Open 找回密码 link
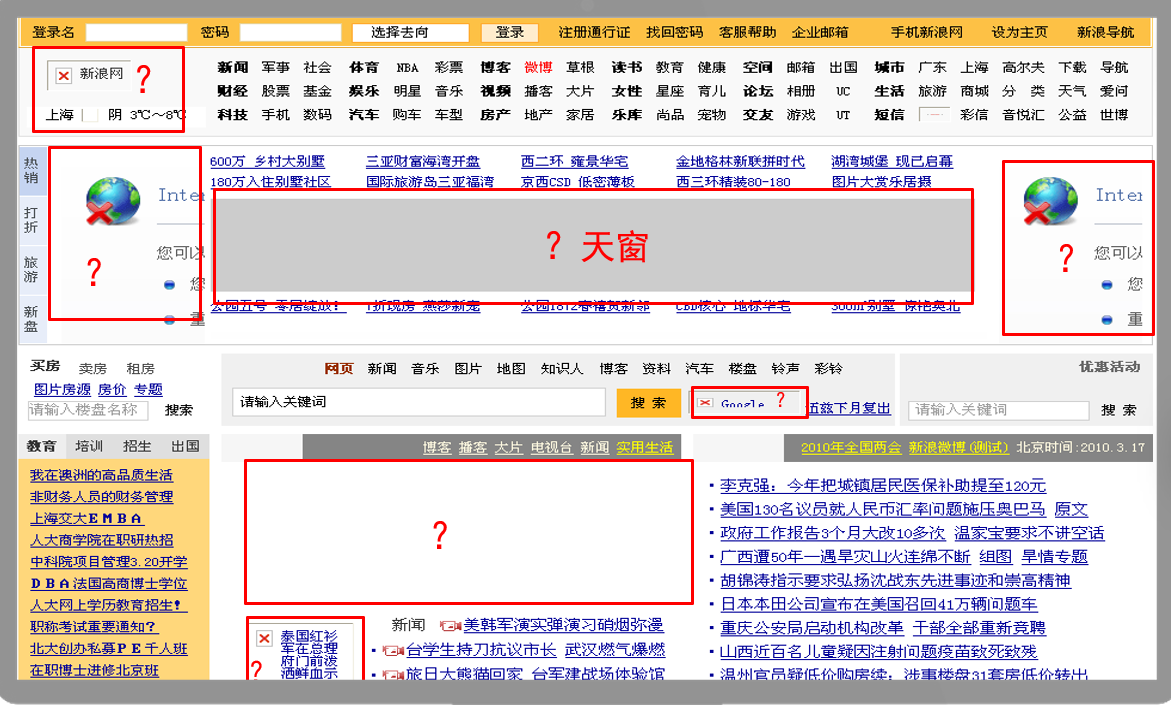 tap(674, 32)
